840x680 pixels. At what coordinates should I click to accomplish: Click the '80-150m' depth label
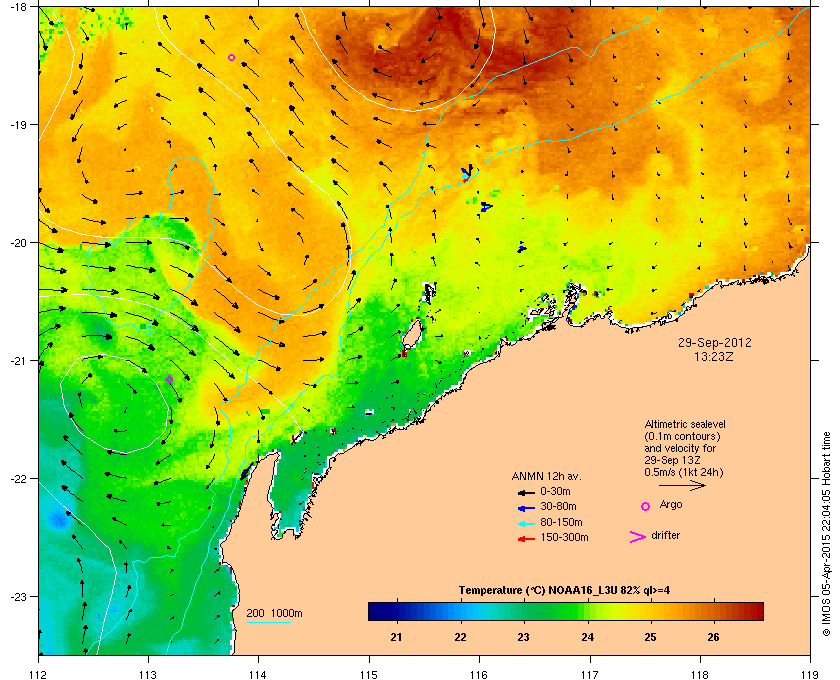click(561, 522)
